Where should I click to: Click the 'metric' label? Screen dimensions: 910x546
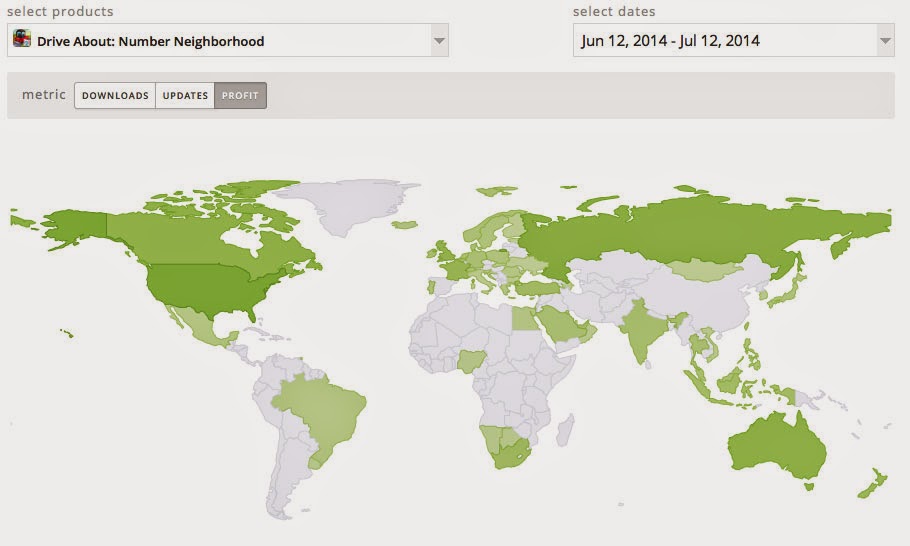[x=44, y=95]
